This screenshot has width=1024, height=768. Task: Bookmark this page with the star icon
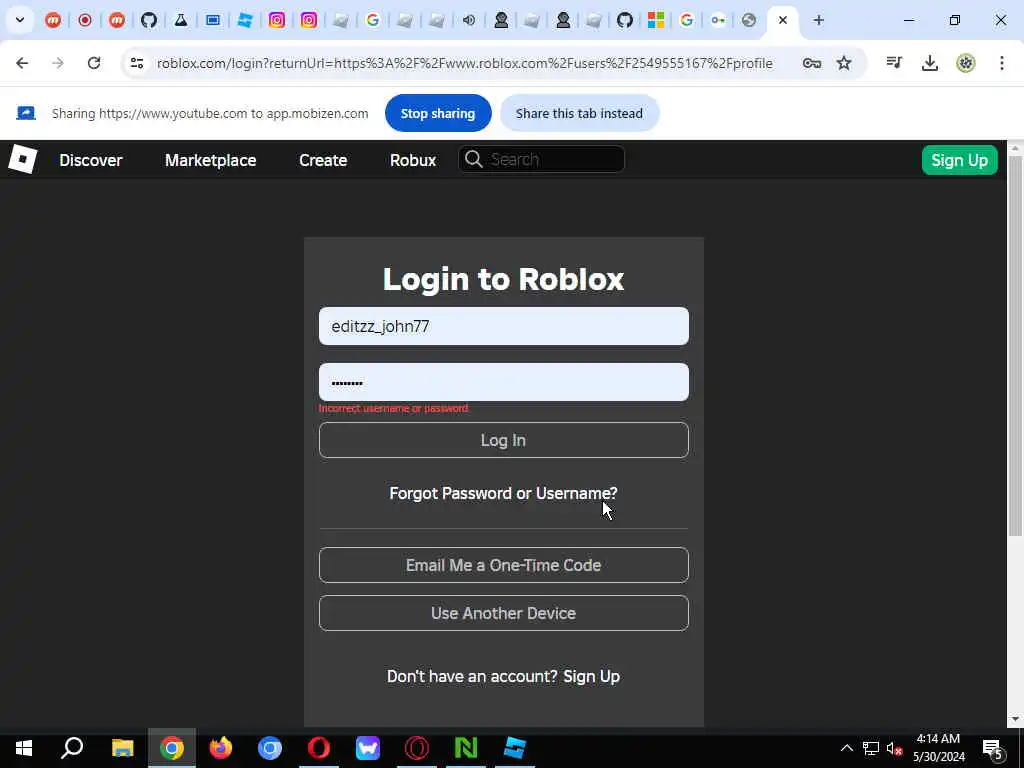coord(844,63)
